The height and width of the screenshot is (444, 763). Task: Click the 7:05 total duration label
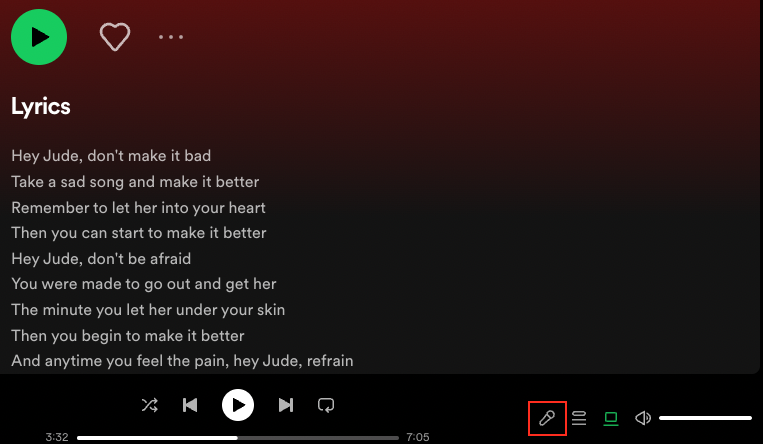click(x=418, y=437)
